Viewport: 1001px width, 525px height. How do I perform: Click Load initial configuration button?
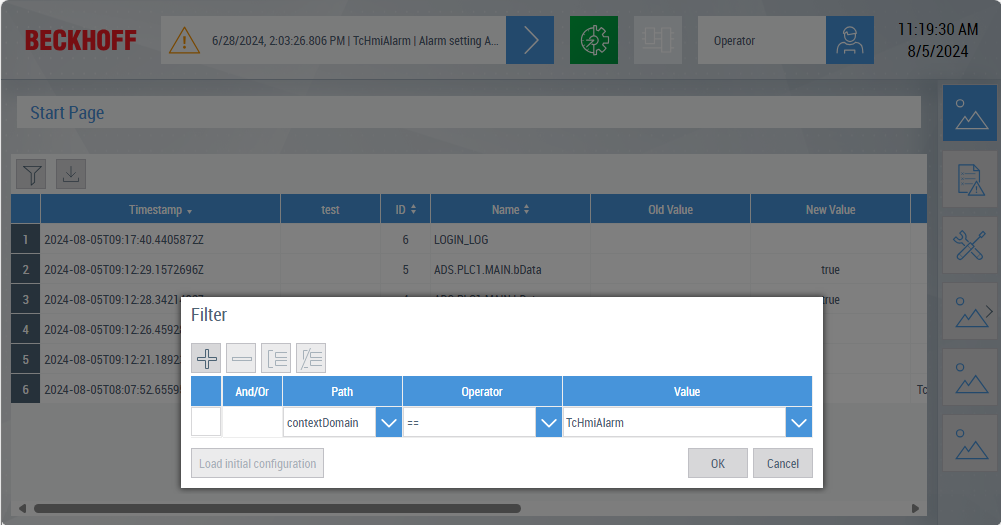(x=257, y=463)
